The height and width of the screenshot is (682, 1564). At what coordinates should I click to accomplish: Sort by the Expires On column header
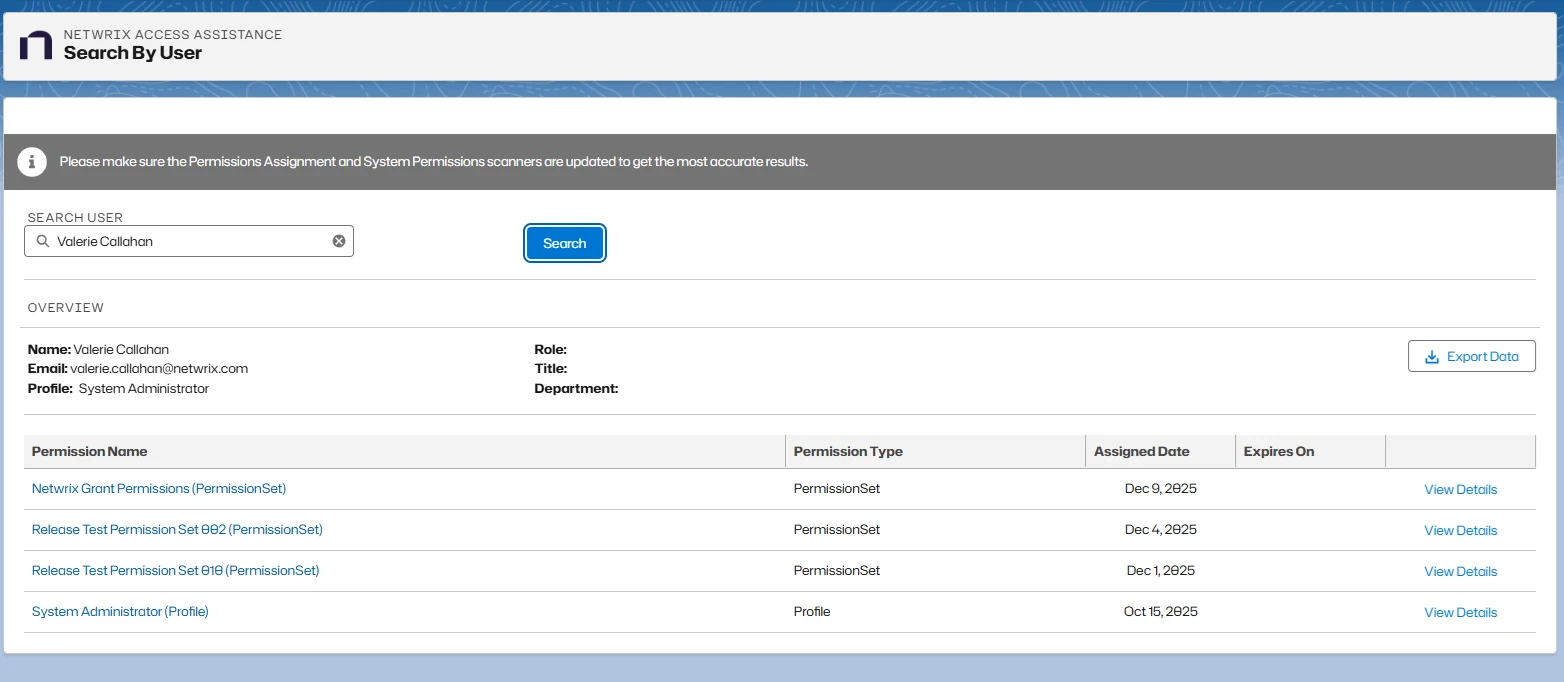1278,452
